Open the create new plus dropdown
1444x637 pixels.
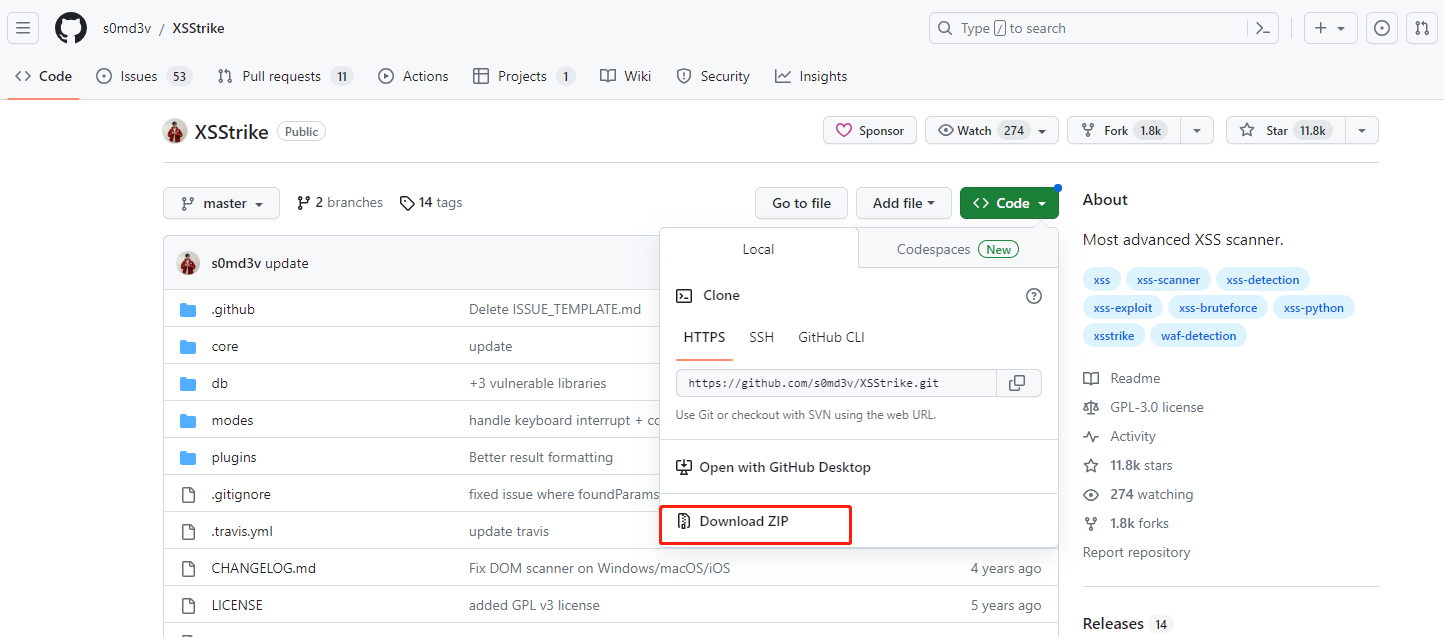pyautogui.click(x=1331, y=28)
